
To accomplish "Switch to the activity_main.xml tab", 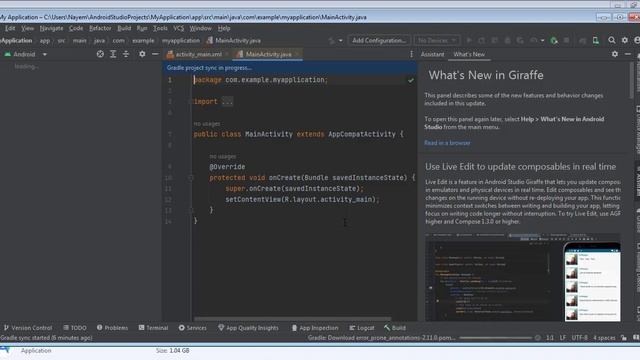I will coord(198,54).
